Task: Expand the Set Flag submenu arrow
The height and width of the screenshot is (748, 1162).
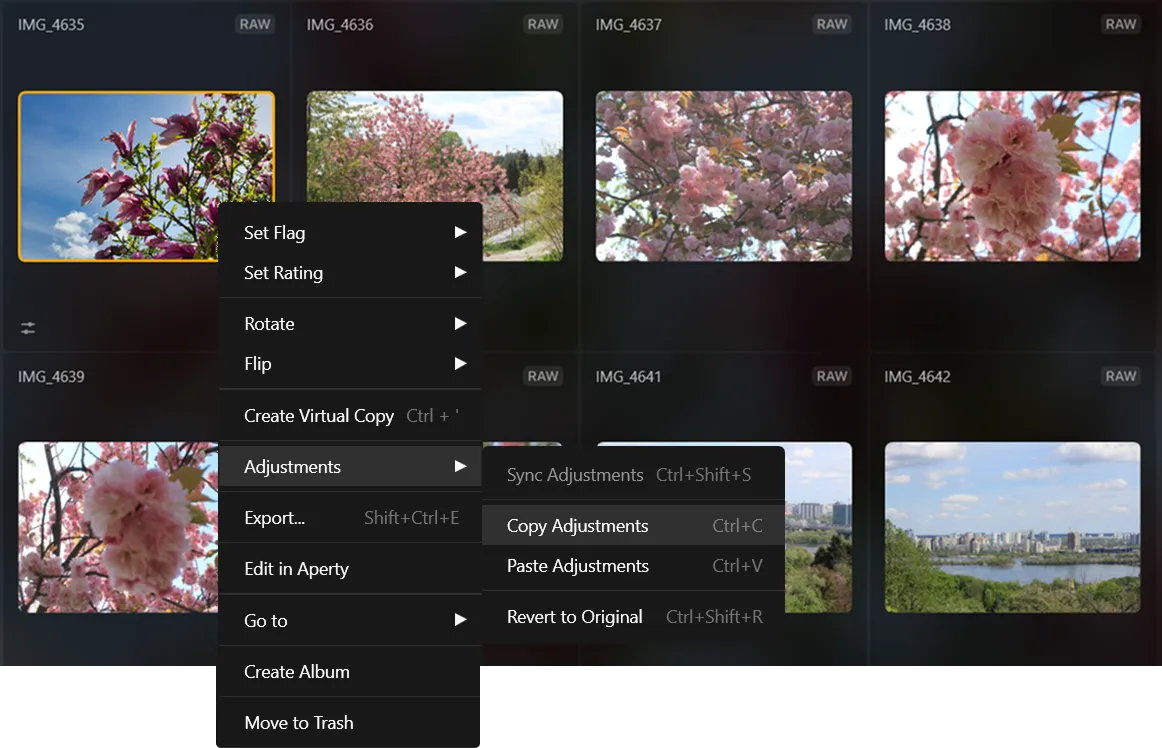Action: [x=460, y=233]
